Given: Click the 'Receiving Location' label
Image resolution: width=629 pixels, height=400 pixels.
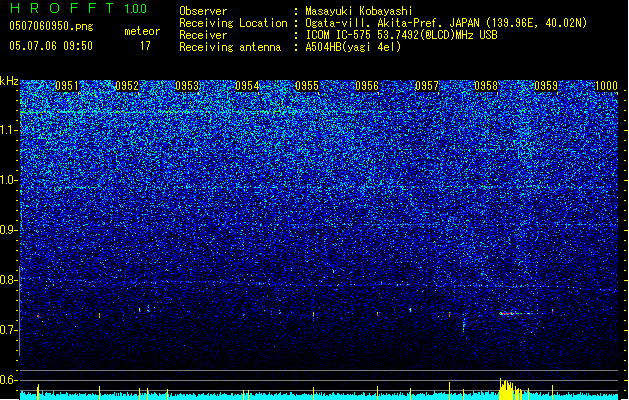Looking at the screenshot, I should click(x=233, y=23).
